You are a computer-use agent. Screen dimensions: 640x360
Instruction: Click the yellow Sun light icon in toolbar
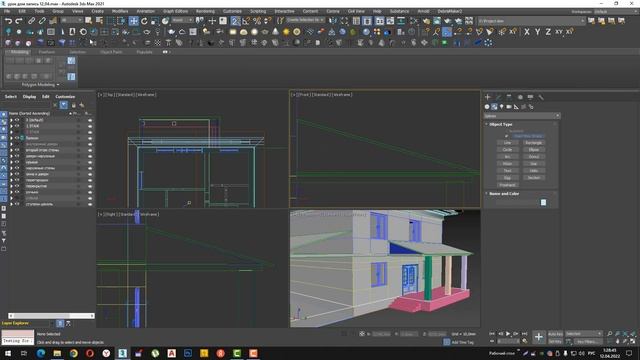click(x=286, y=32)
